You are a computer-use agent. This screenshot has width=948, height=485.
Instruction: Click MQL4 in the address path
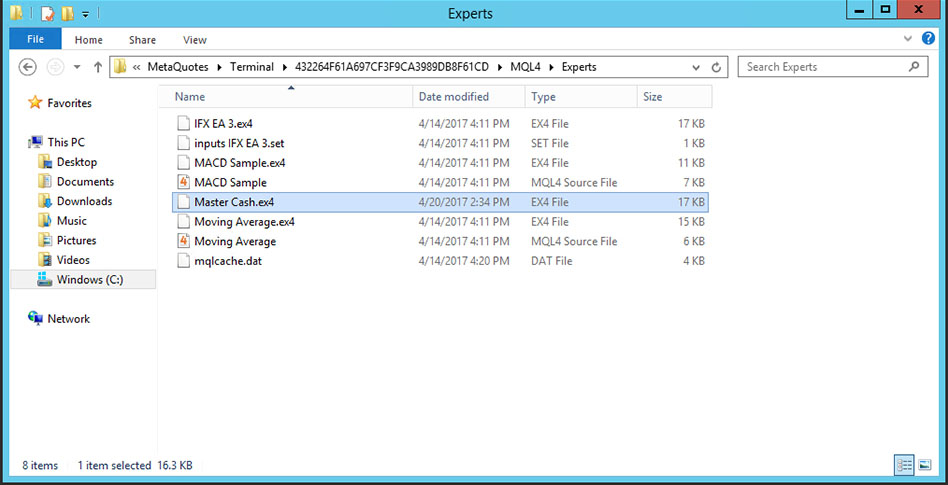(526, 67)
